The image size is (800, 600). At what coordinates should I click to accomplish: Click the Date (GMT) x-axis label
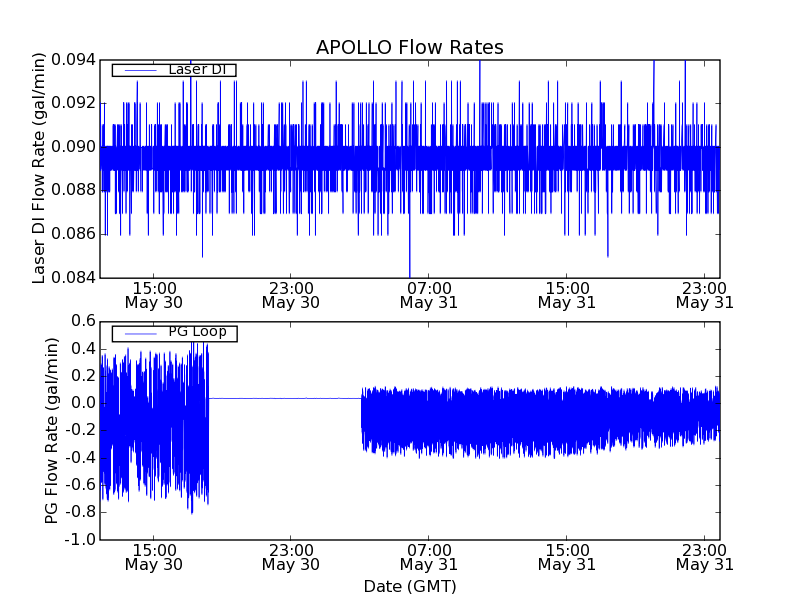(x=409, y=586)
